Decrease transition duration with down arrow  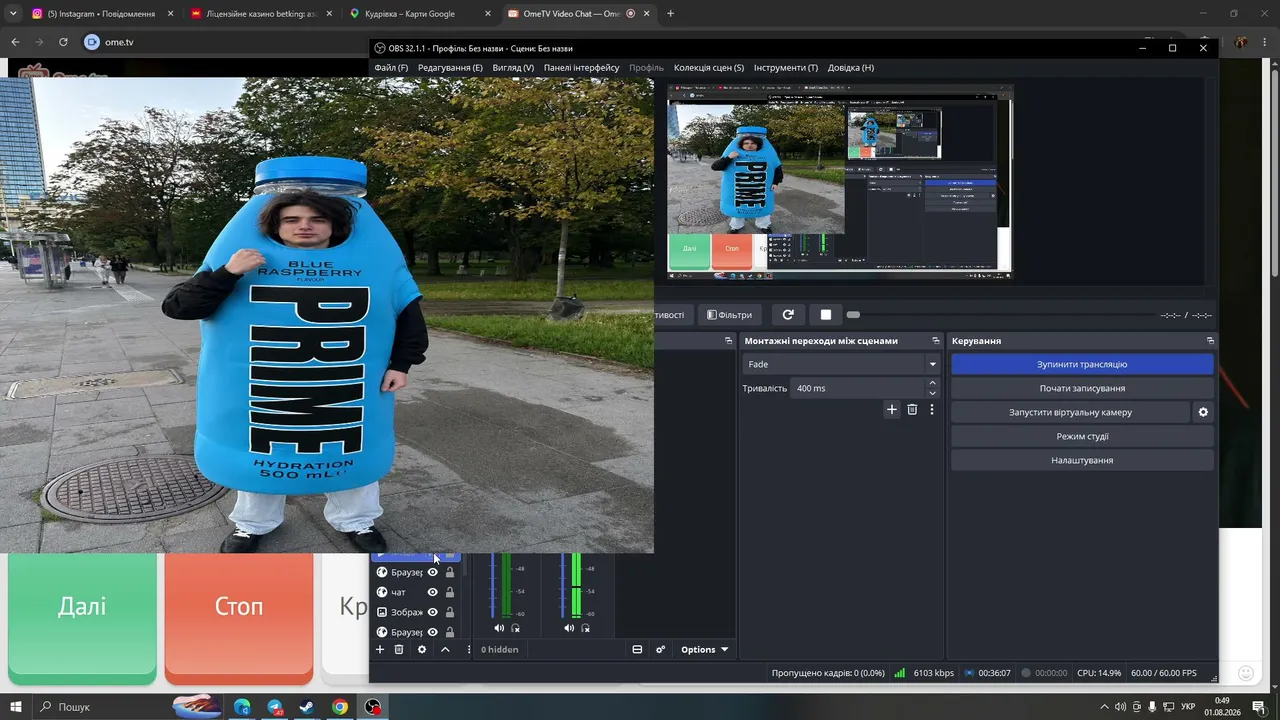933,393
